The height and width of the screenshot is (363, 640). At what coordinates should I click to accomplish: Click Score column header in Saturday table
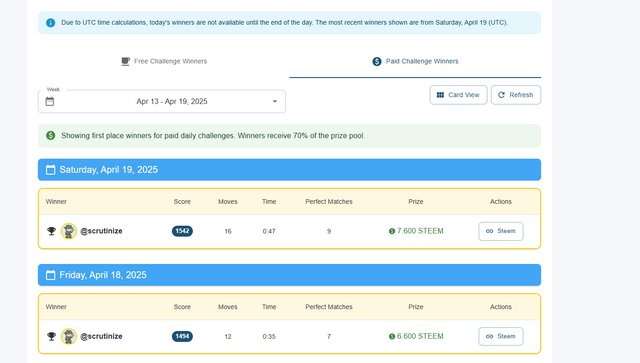point(182,202)
